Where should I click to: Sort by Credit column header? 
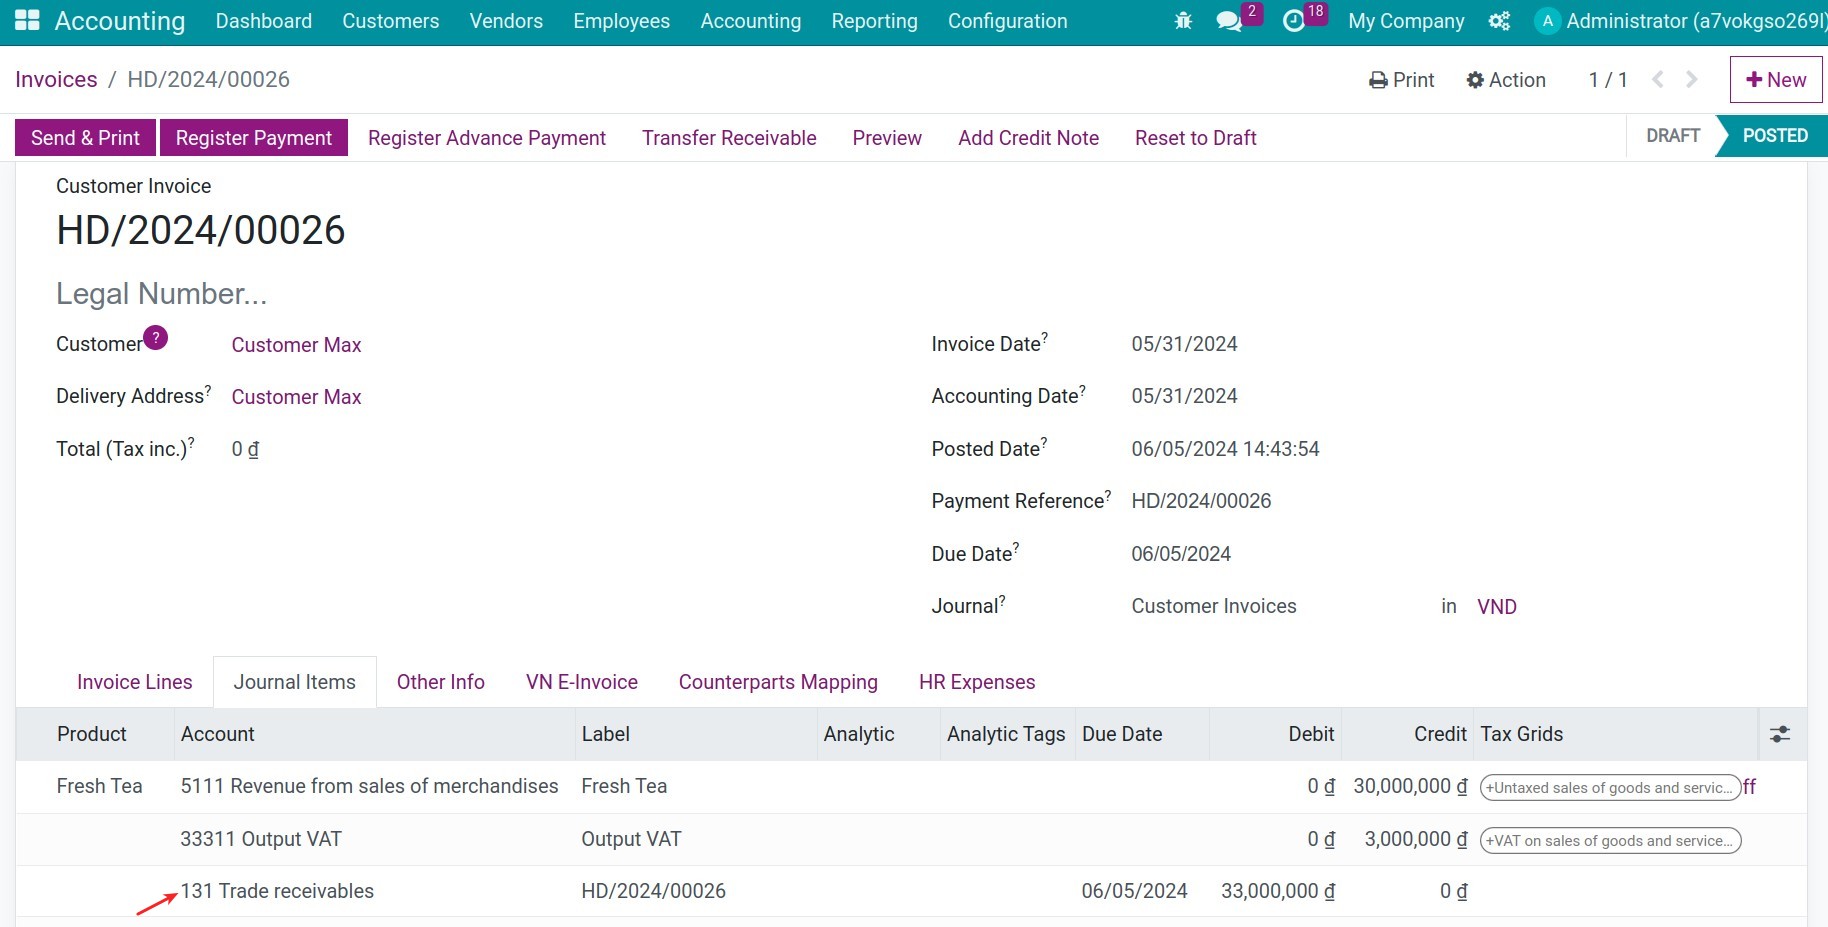pos(1407,734)
